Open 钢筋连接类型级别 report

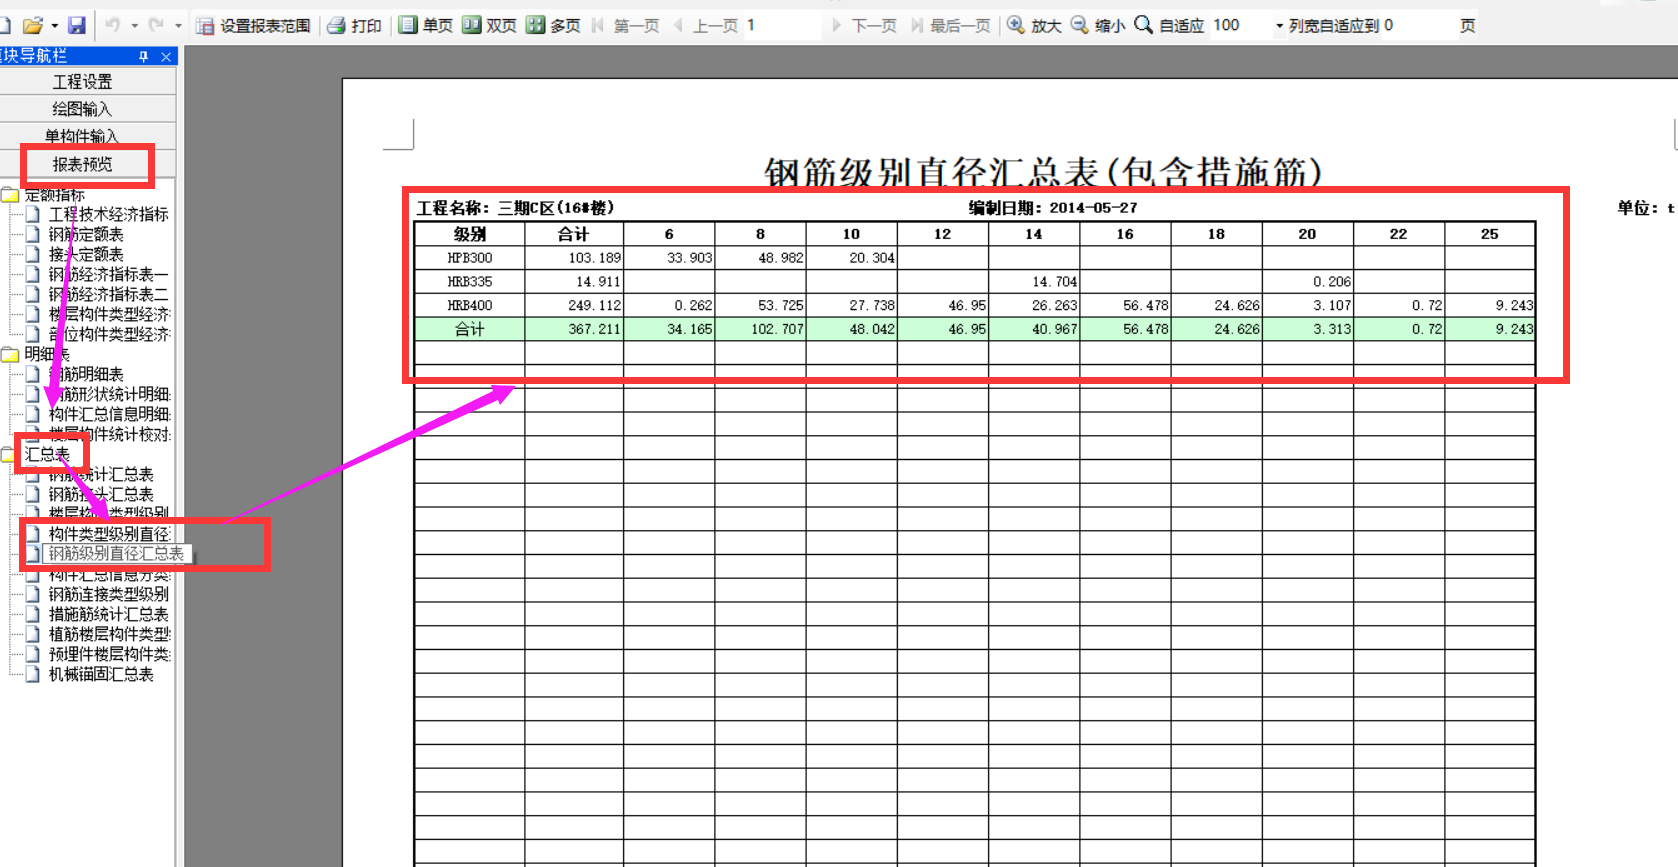[x=108, y=594]
